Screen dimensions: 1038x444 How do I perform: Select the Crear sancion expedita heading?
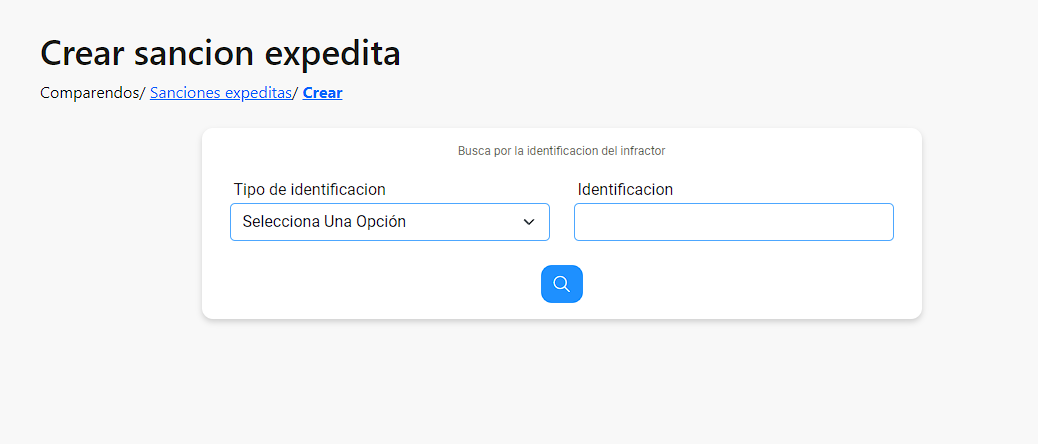(220, 54)
